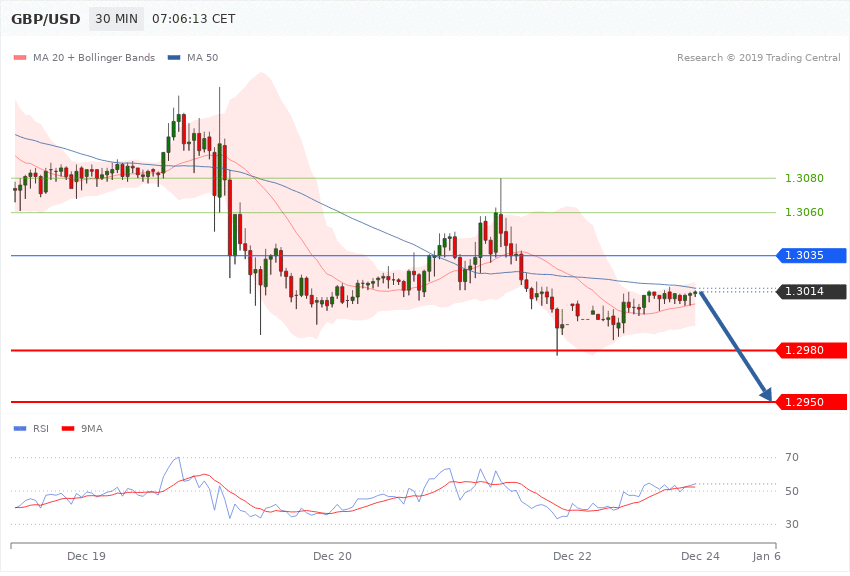The image size is (850, 576).
Task: Click the MA 20 + Bollinger Bands legend swatch
Action: [20, 57]
